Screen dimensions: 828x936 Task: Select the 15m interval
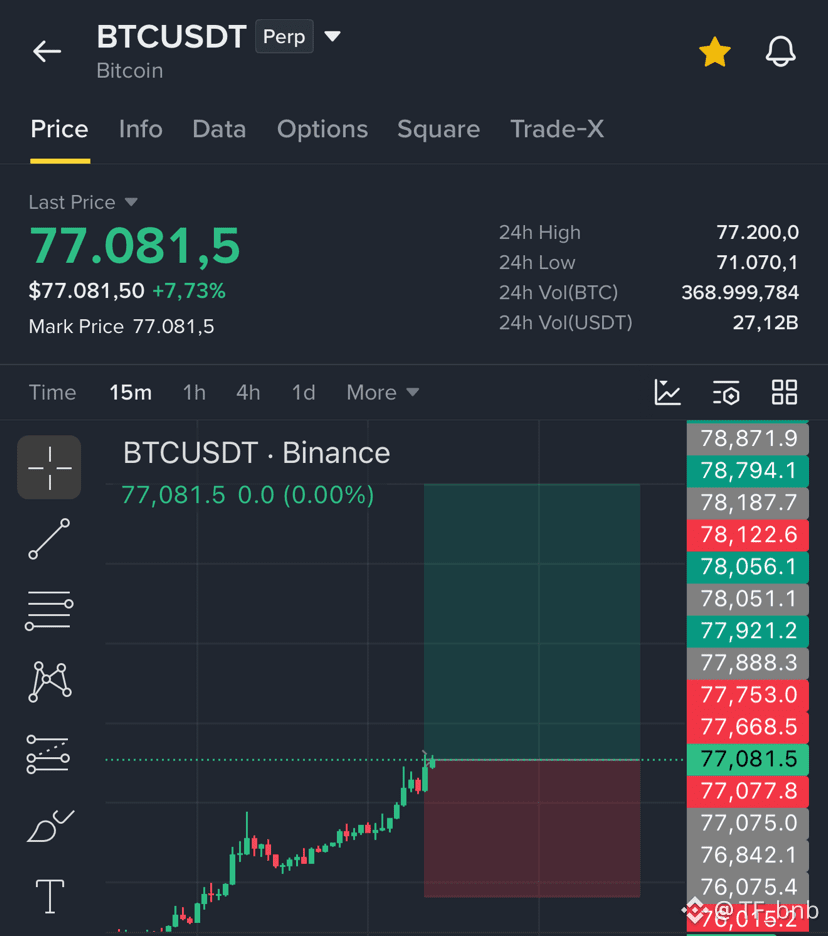pyautogui.click(x=130, y=393)
